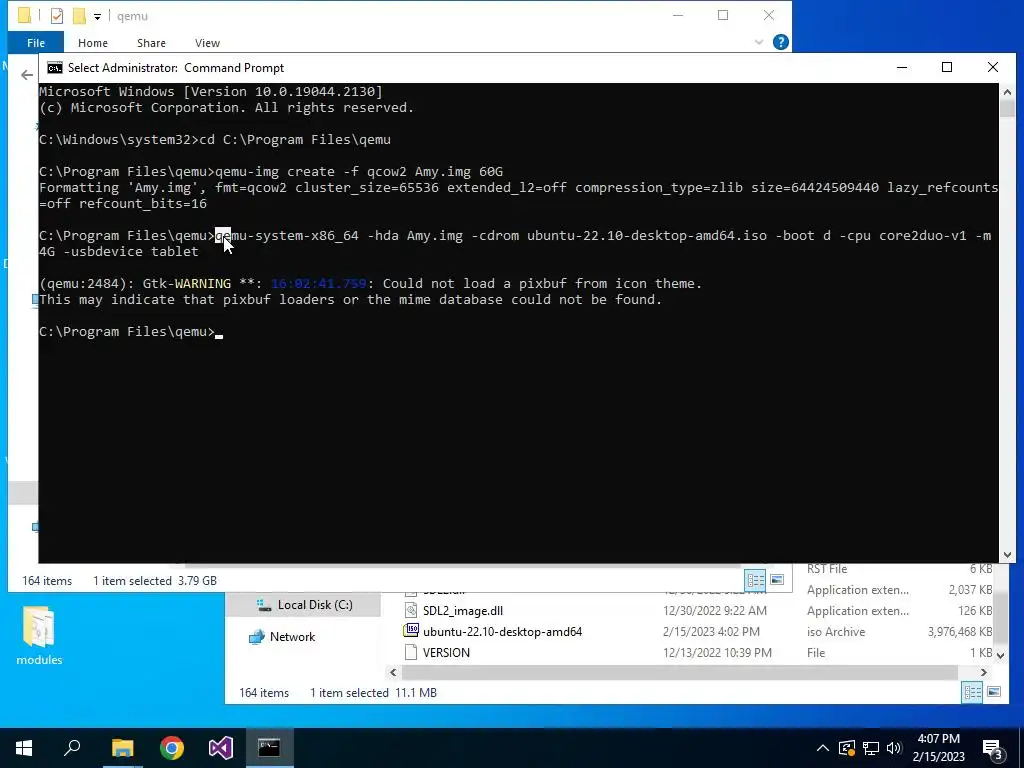The image size is (1024, 768).
Task: Select the ubuntu-22.10-desktop-amd64 iso file
Action: [x=502, y=632]
